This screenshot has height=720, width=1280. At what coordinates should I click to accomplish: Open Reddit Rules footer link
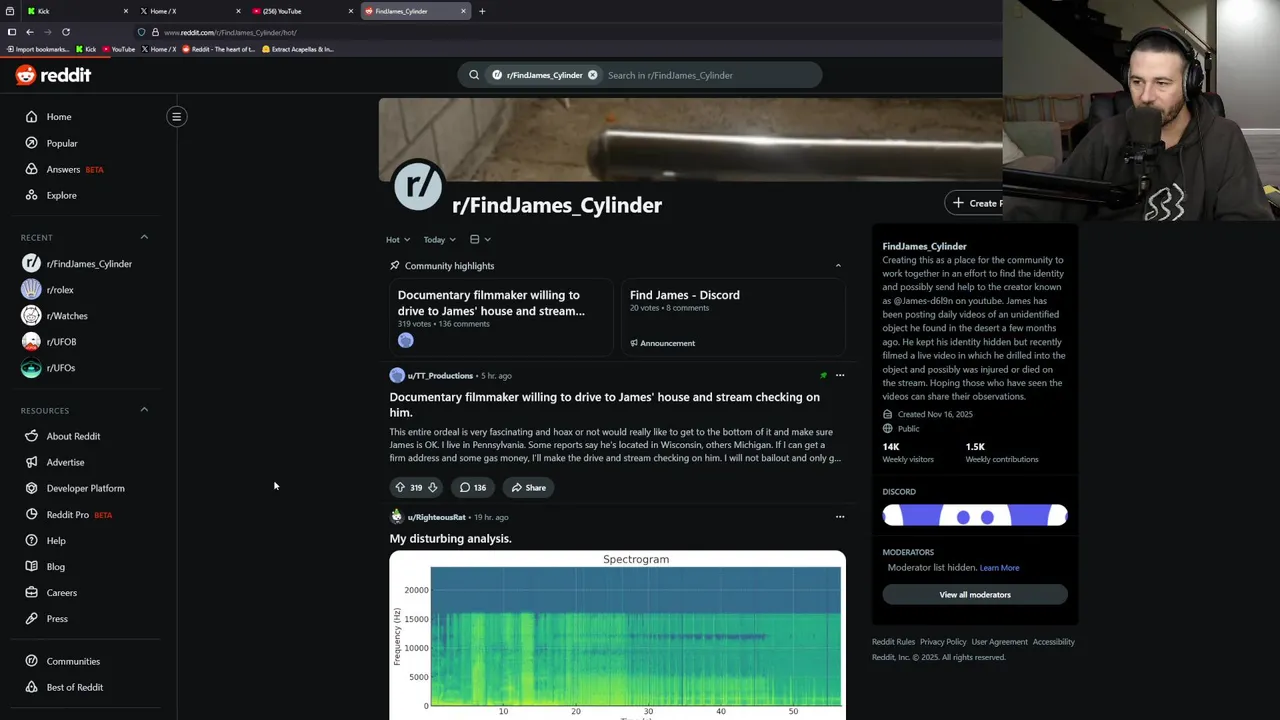coord(893,642)
